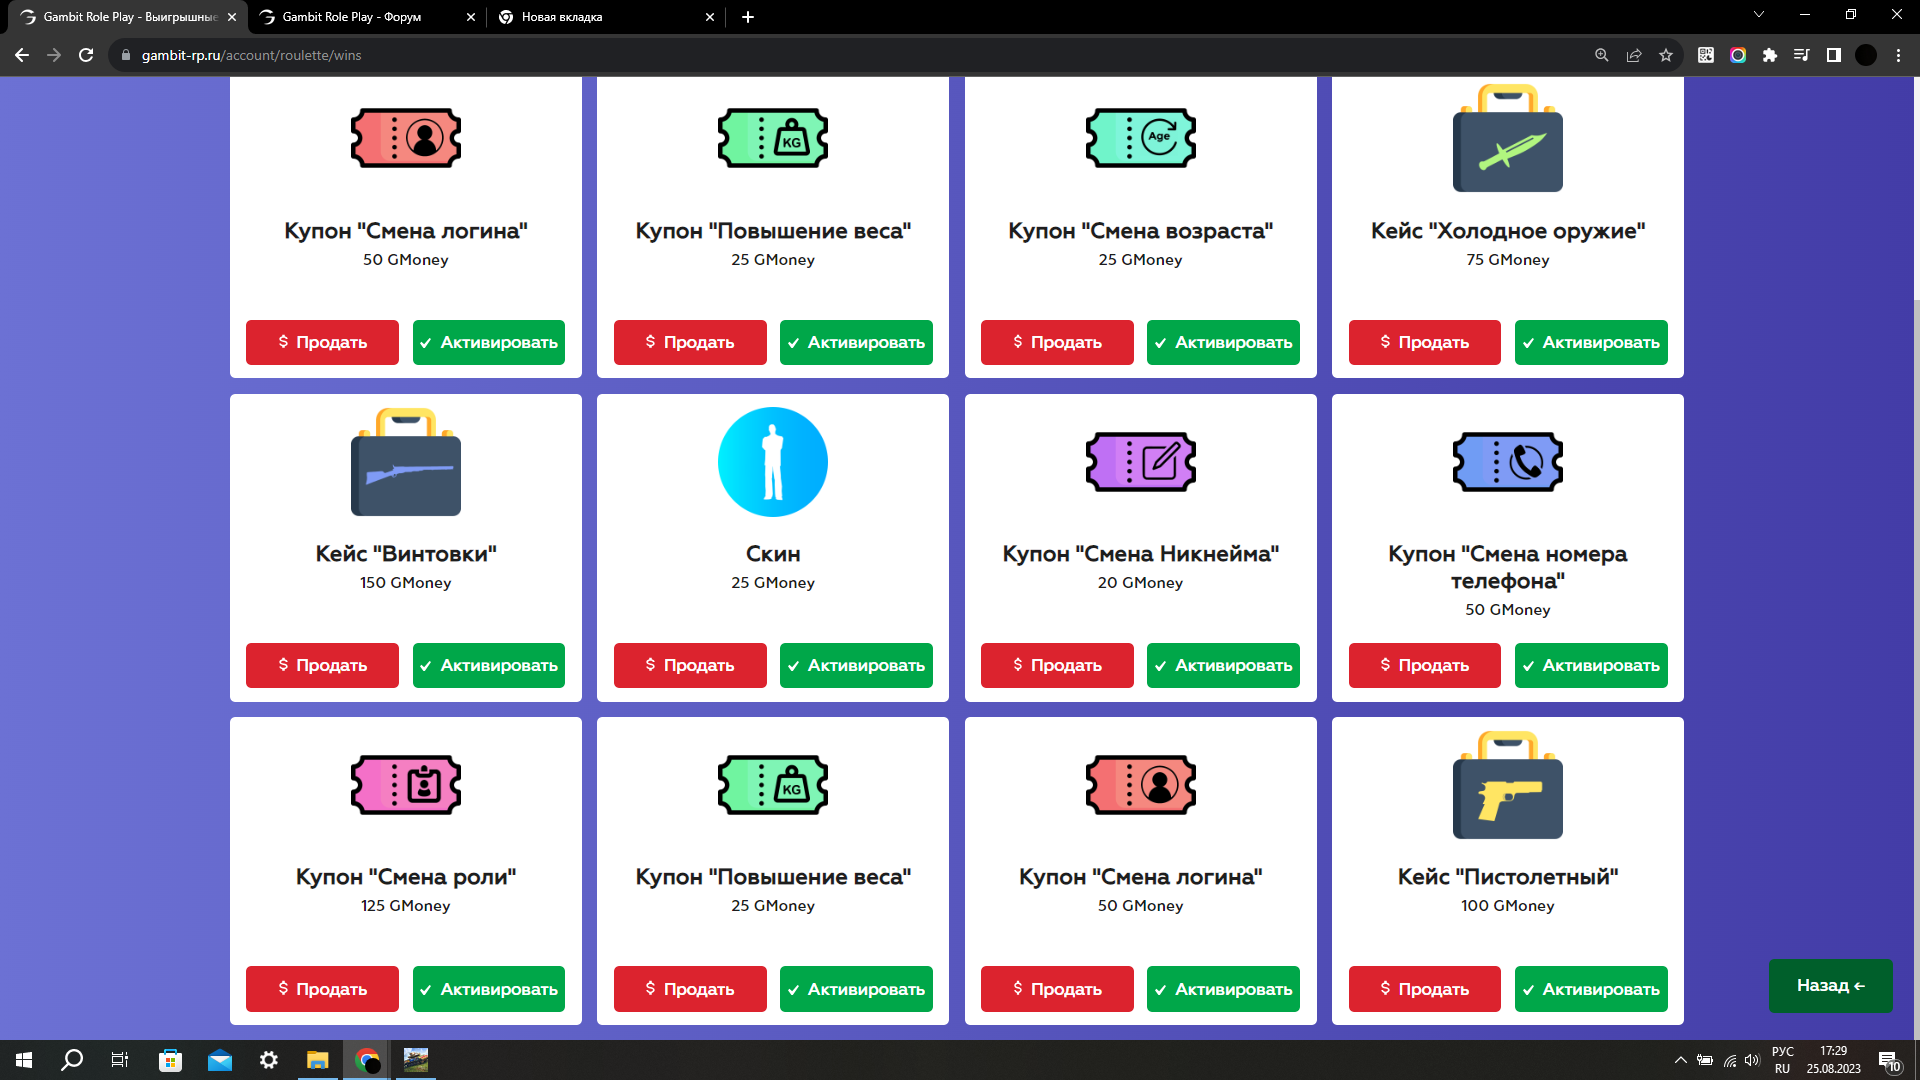This screenshot has width=1920, height=1080.
Task: Click the "Смена логина" coupon ticket icon in the top row
Action: [x=405, y=138]
